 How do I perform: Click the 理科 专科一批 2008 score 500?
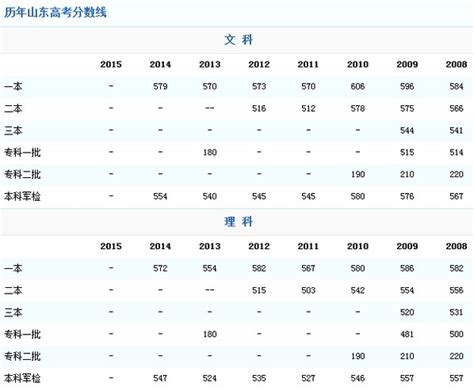(x=456, y=334)
